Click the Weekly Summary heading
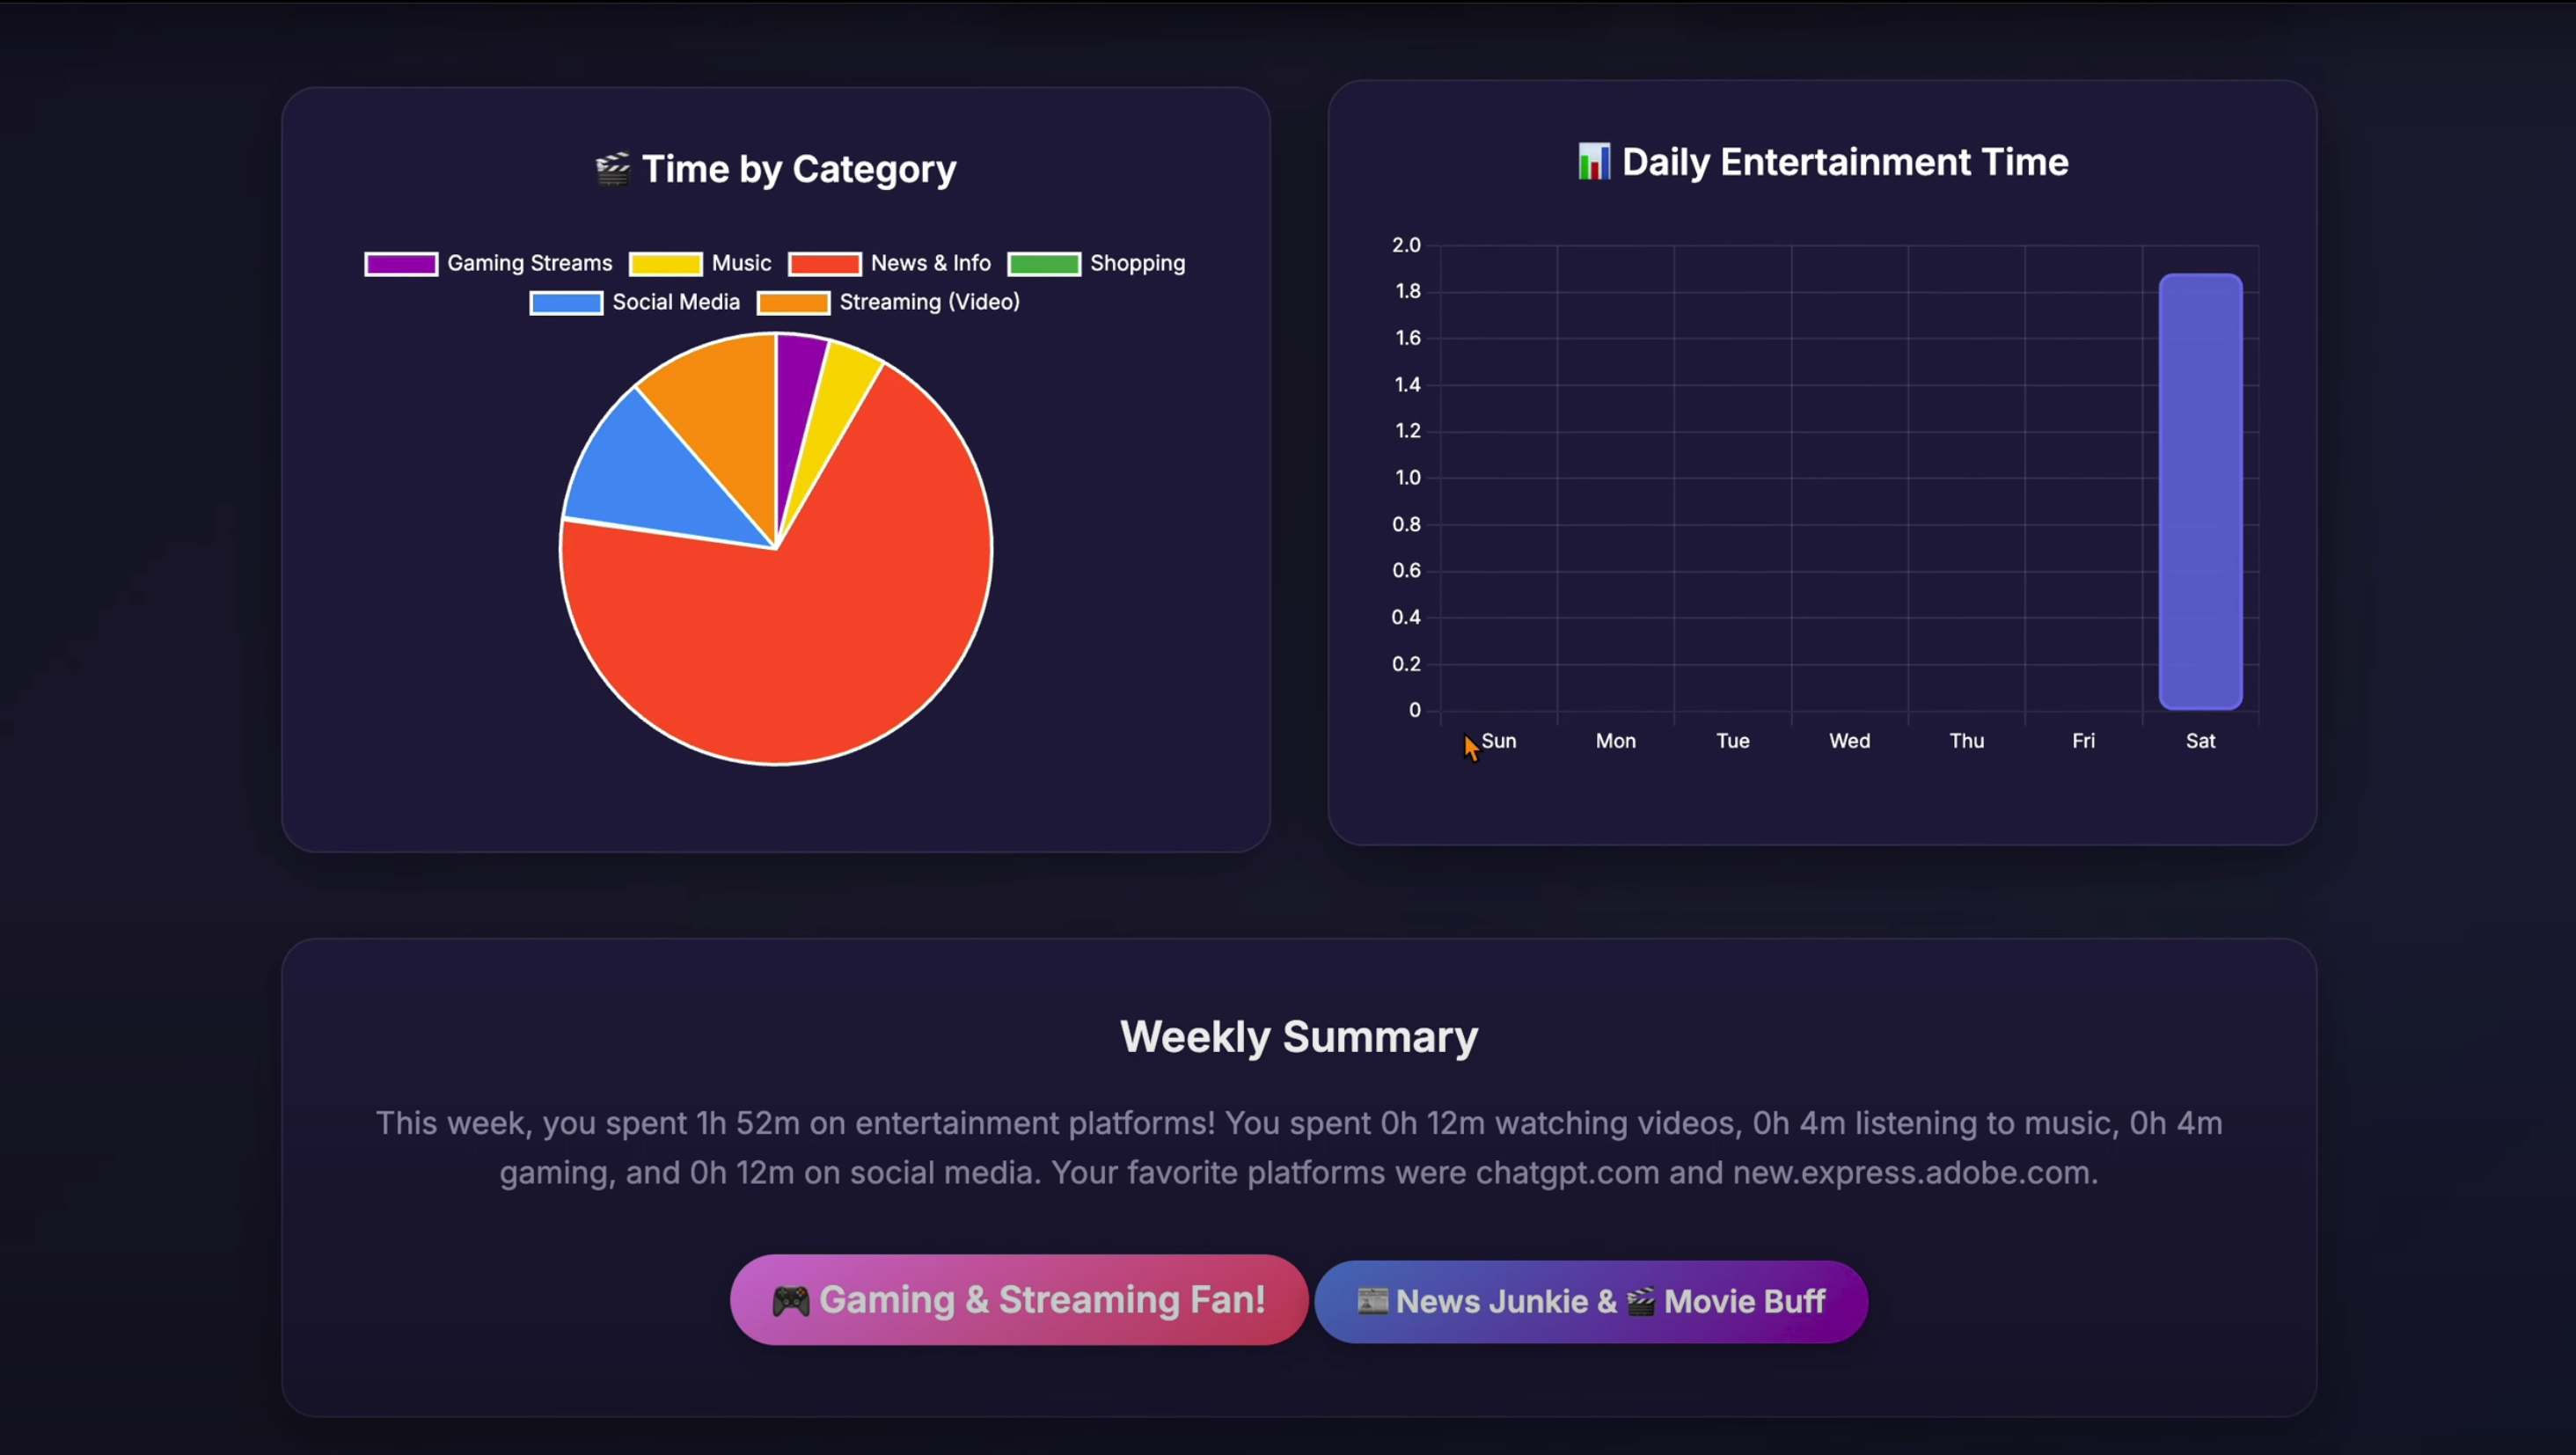2576x1455 pixels. (x=1298, y=1037)
